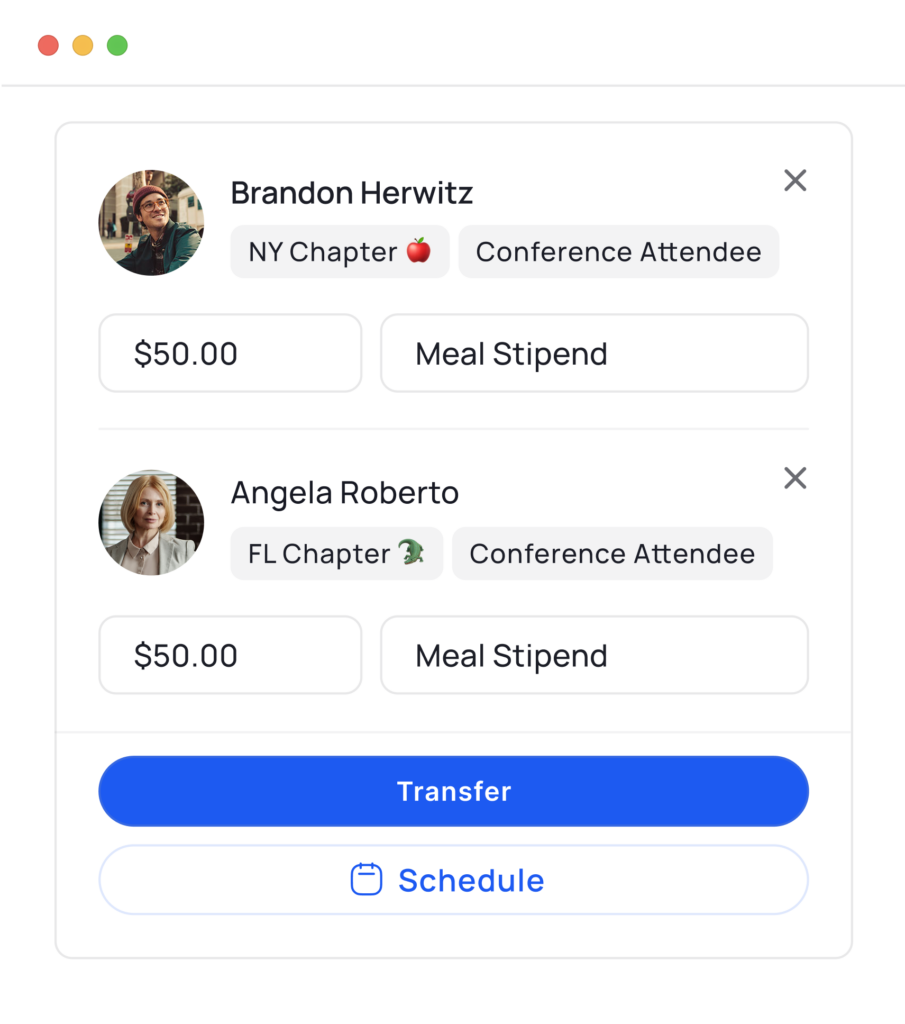Click the Brandon Herwitz name
905x1024 pixels.
click(x=352, y=193)
